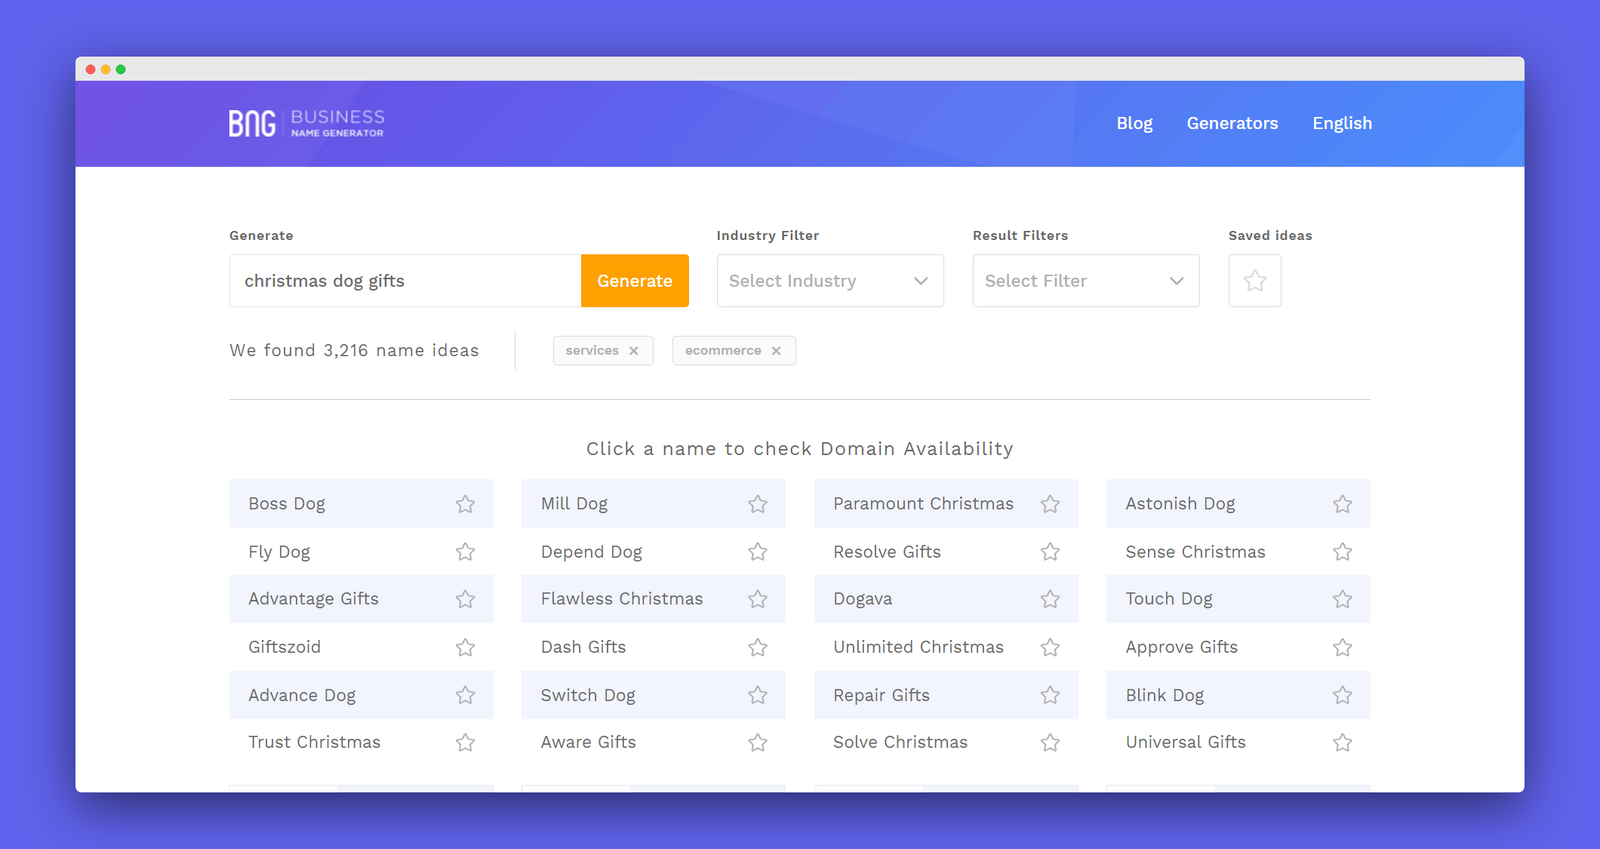Viewport: 1600px width, 849px height.
Task: Star the Touch Dog name
Action: click(1343, 599)
